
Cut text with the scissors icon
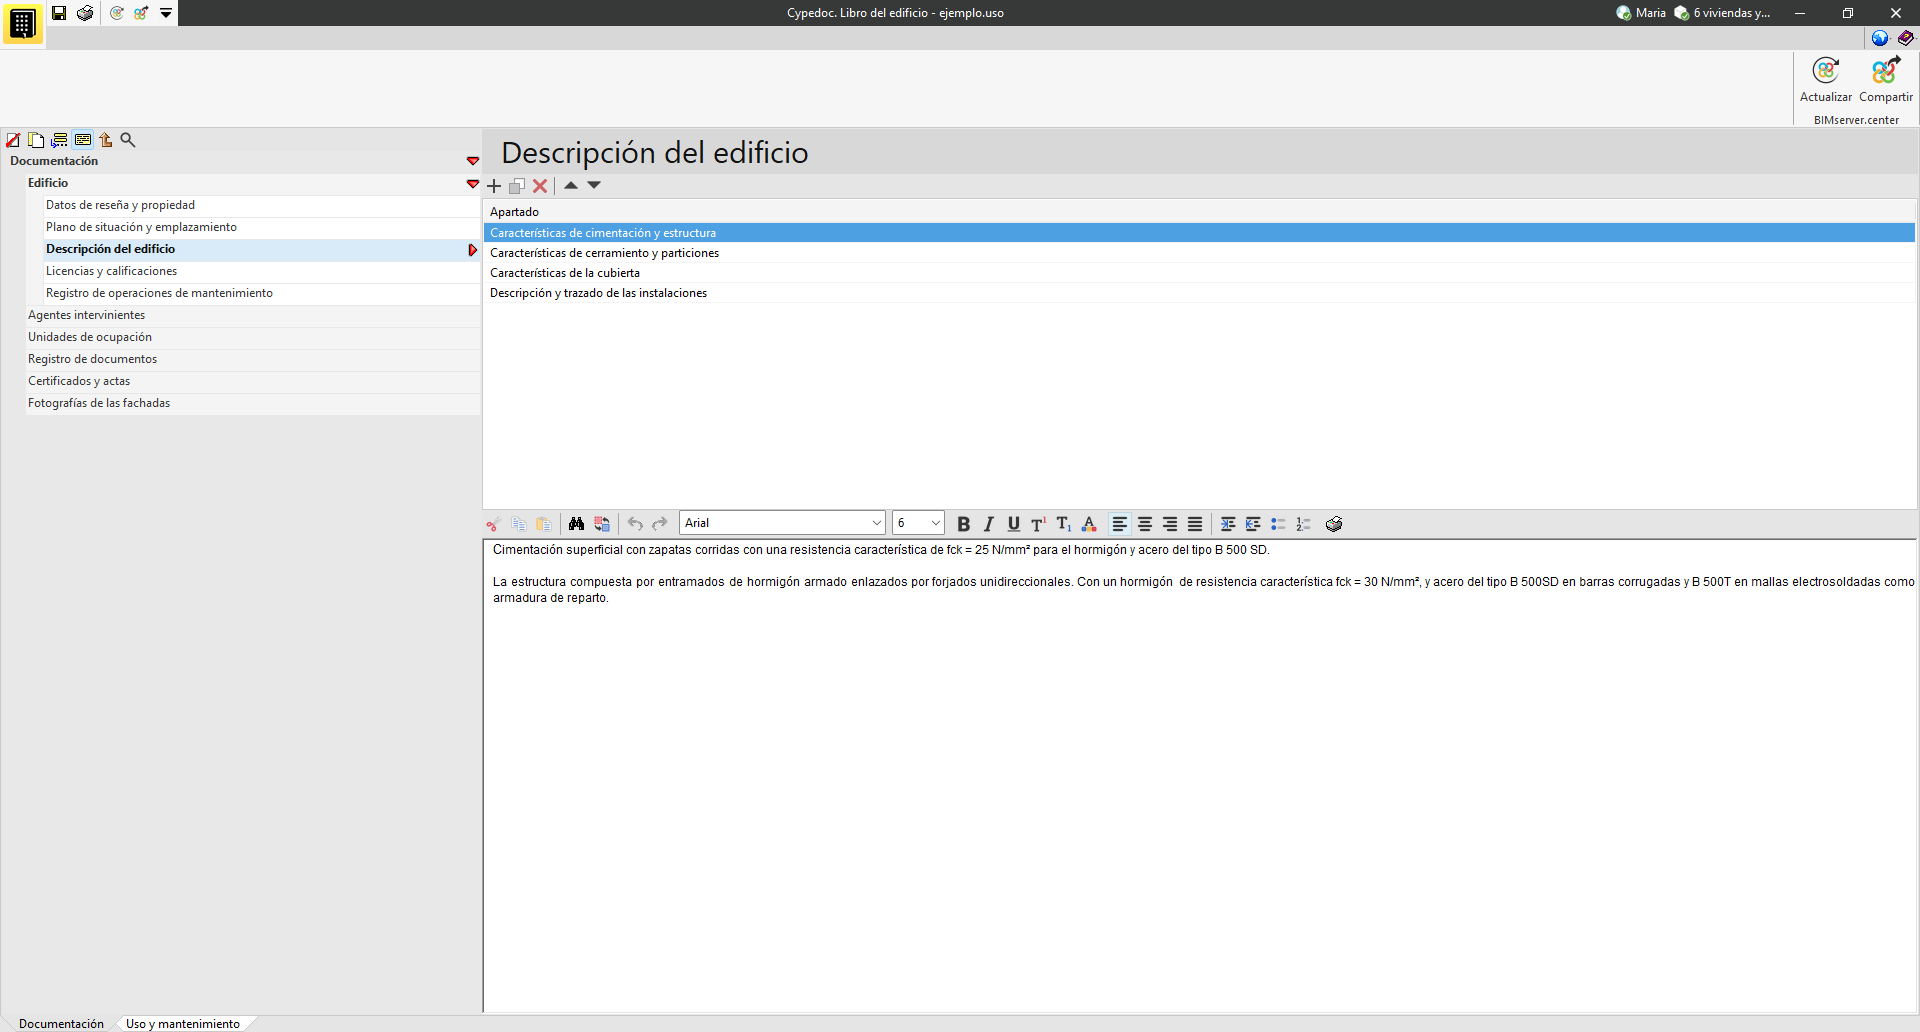point(493,524)
